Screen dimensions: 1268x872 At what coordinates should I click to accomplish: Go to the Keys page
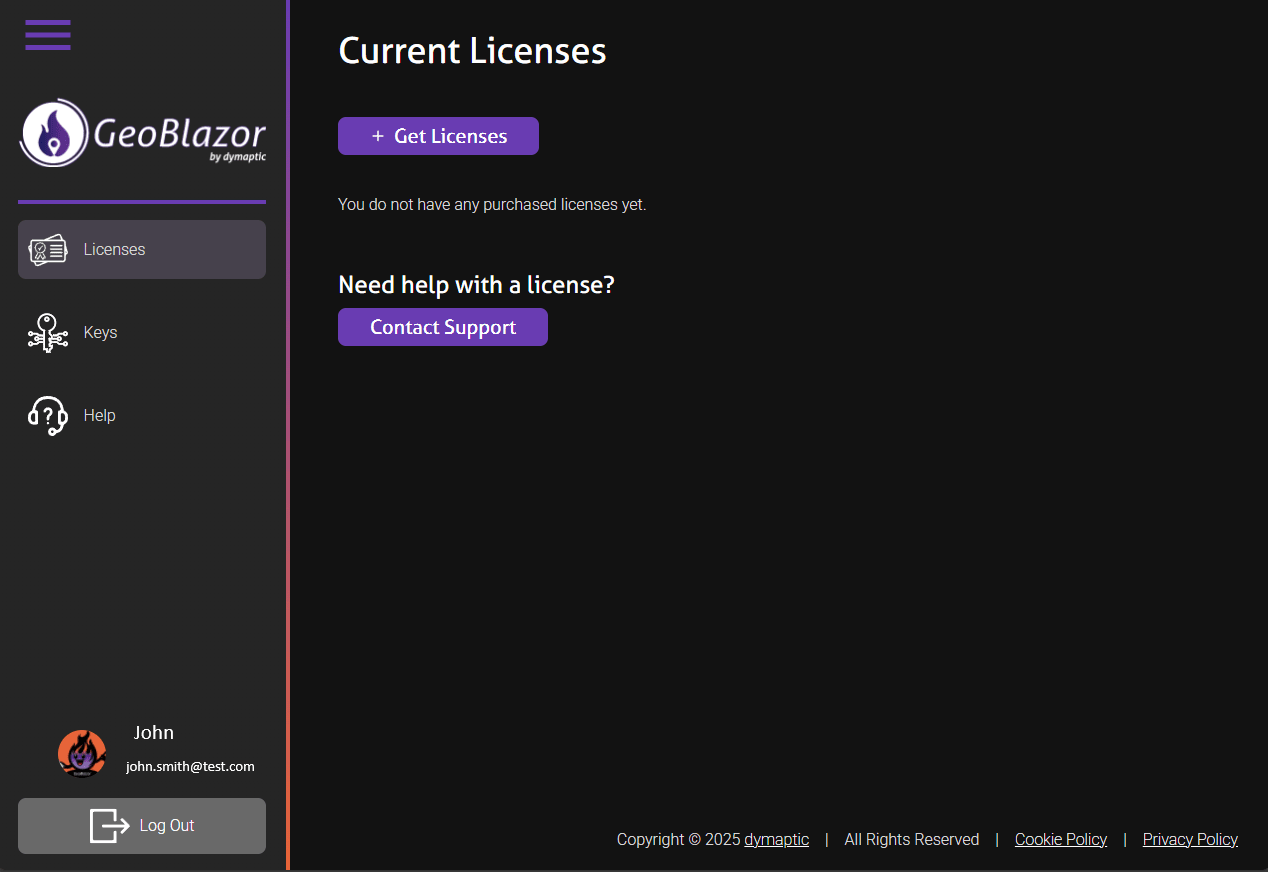(x=142, y=333)
